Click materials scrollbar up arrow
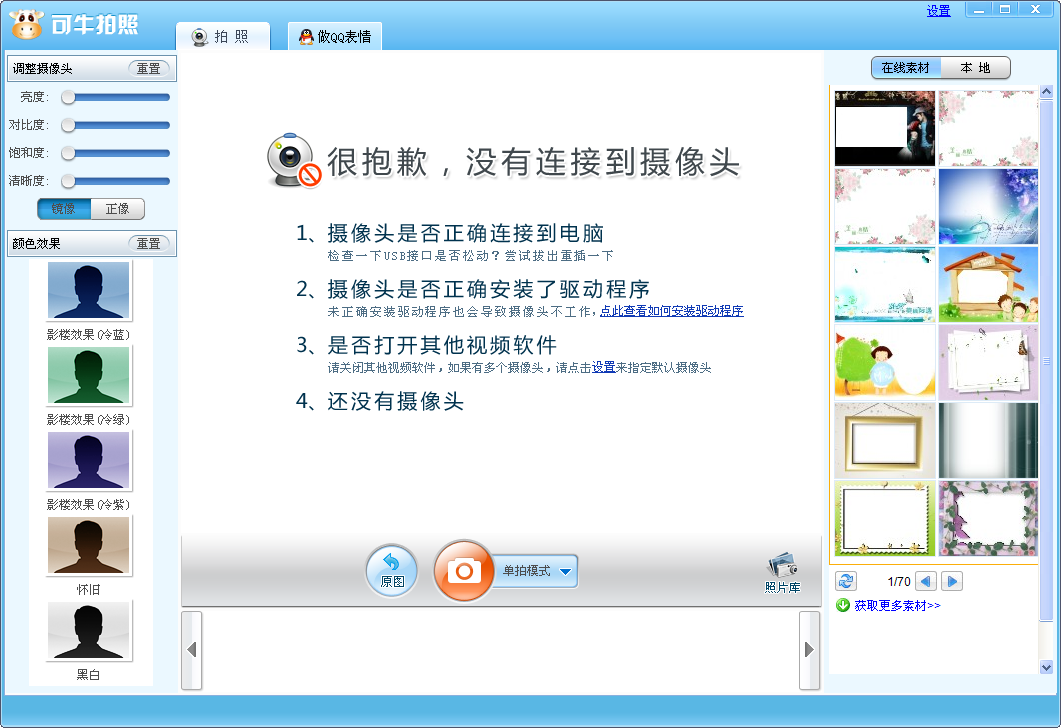 click(x=1046, y=91)
